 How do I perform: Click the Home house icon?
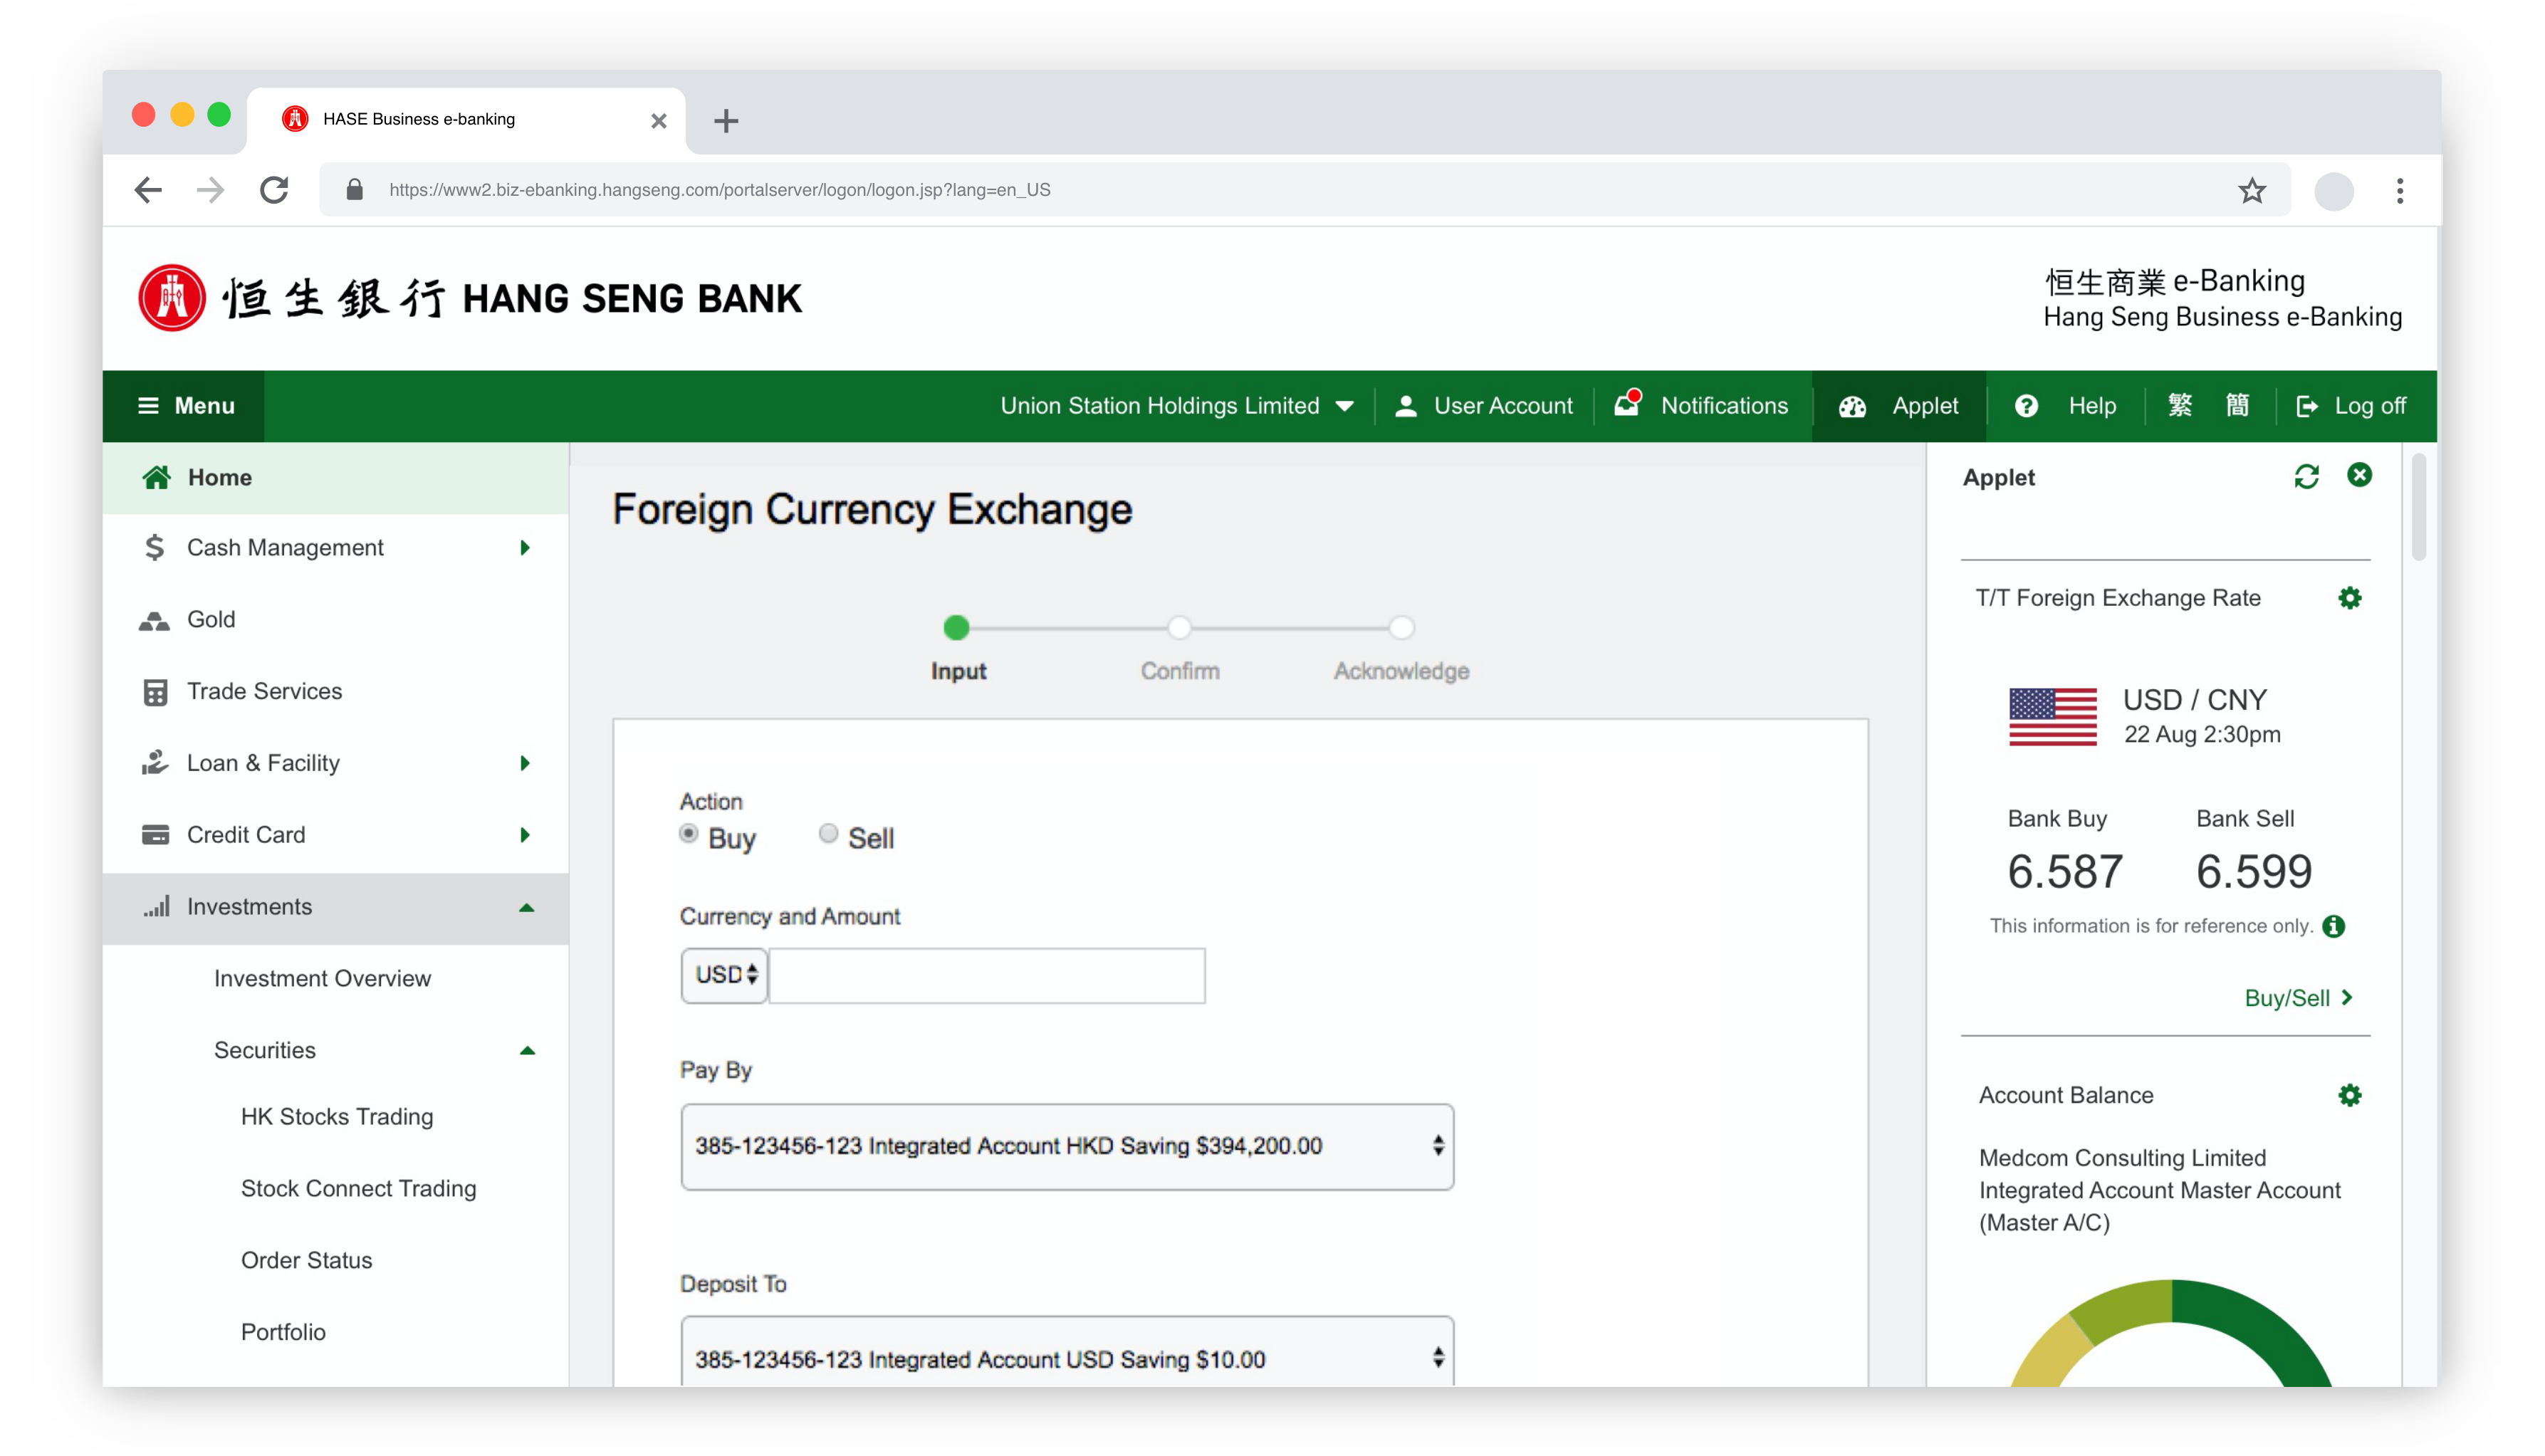point(156,477)
